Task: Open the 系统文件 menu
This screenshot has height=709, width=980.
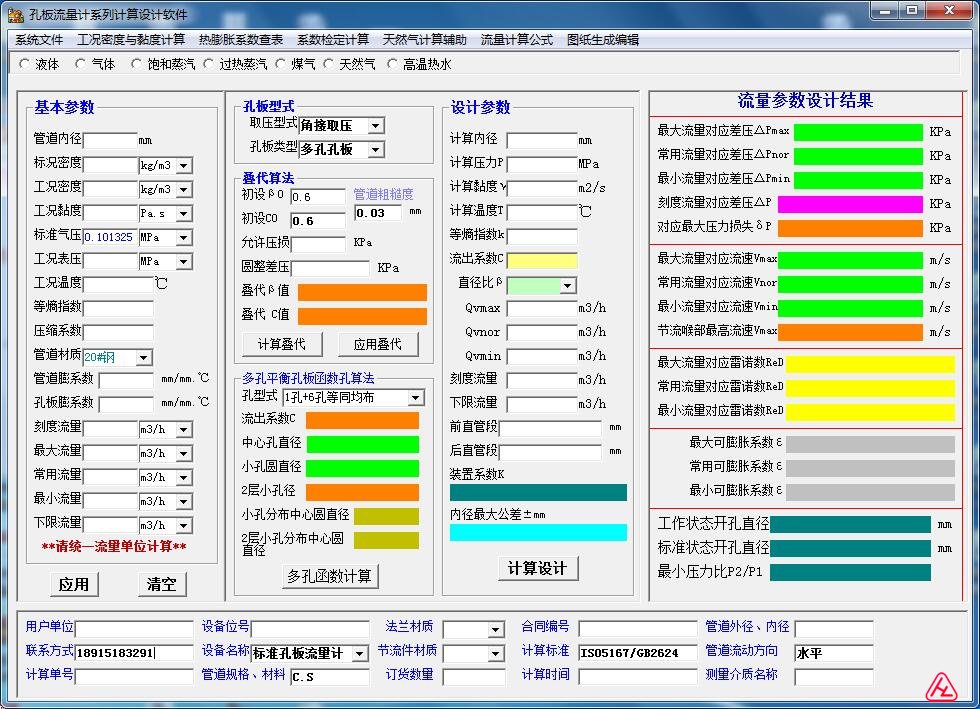Action: (39, 40)
